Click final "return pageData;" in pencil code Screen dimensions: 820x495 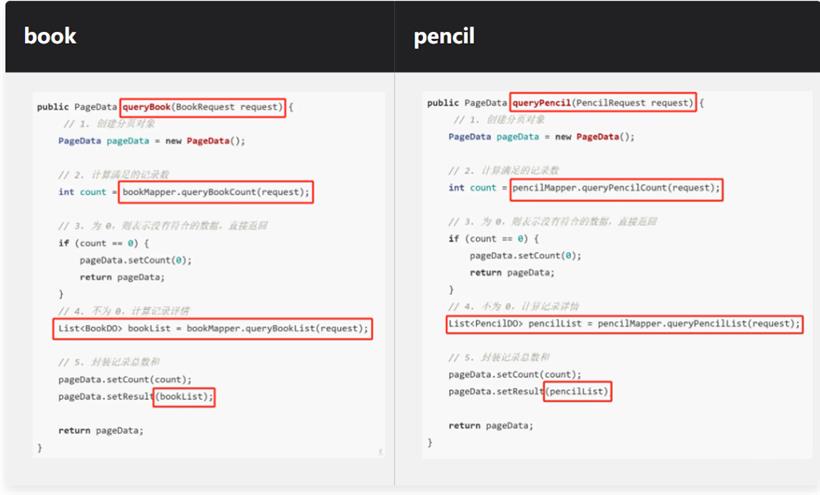[491, 426]
